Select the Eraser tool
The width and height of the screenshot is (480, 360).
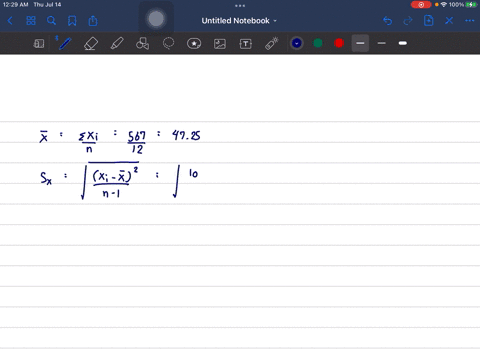pos(91,44)
